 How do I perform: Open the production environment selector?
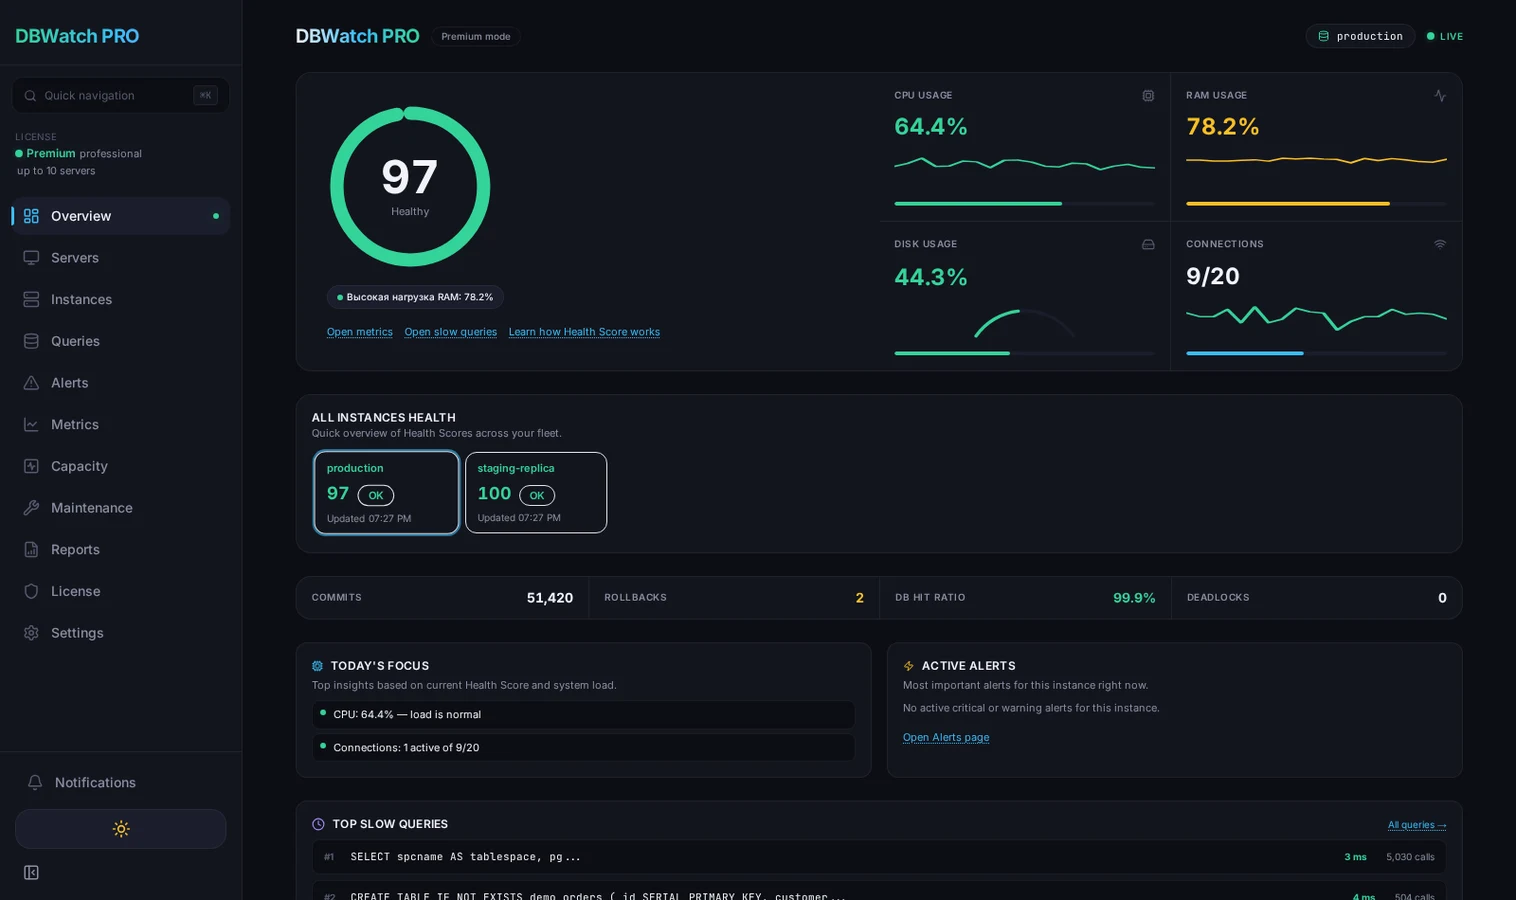1360,36
